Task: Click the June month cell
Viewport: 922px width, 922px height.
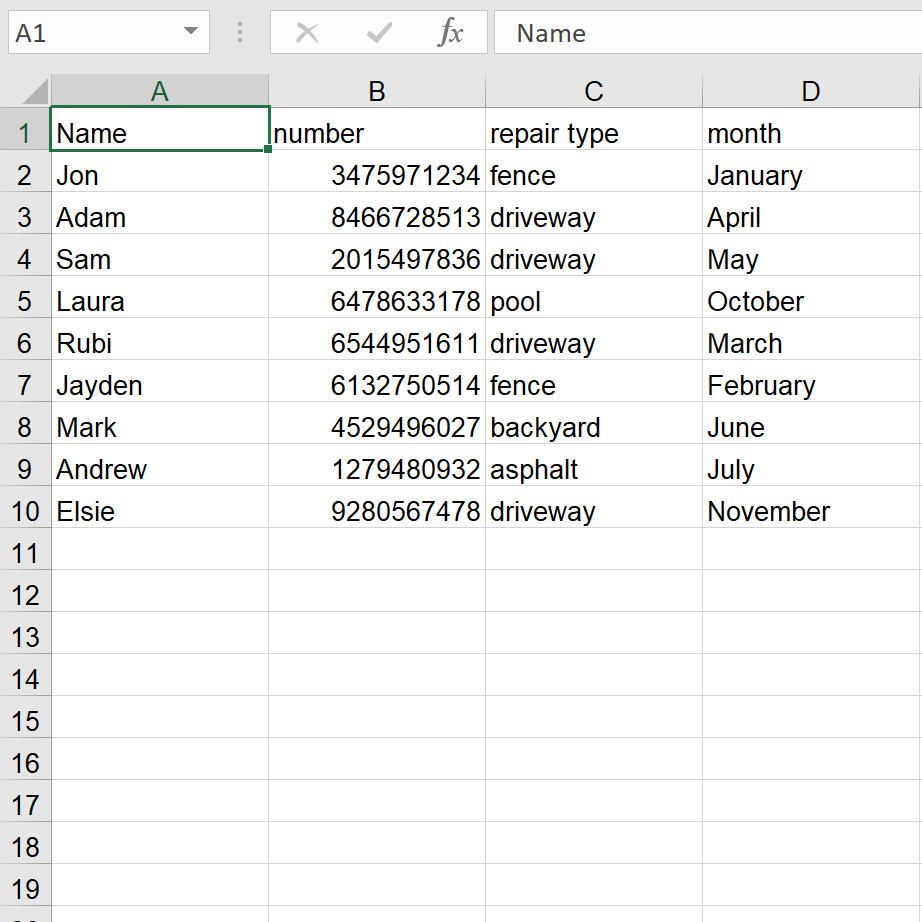Action: click(x=811, y=423)
